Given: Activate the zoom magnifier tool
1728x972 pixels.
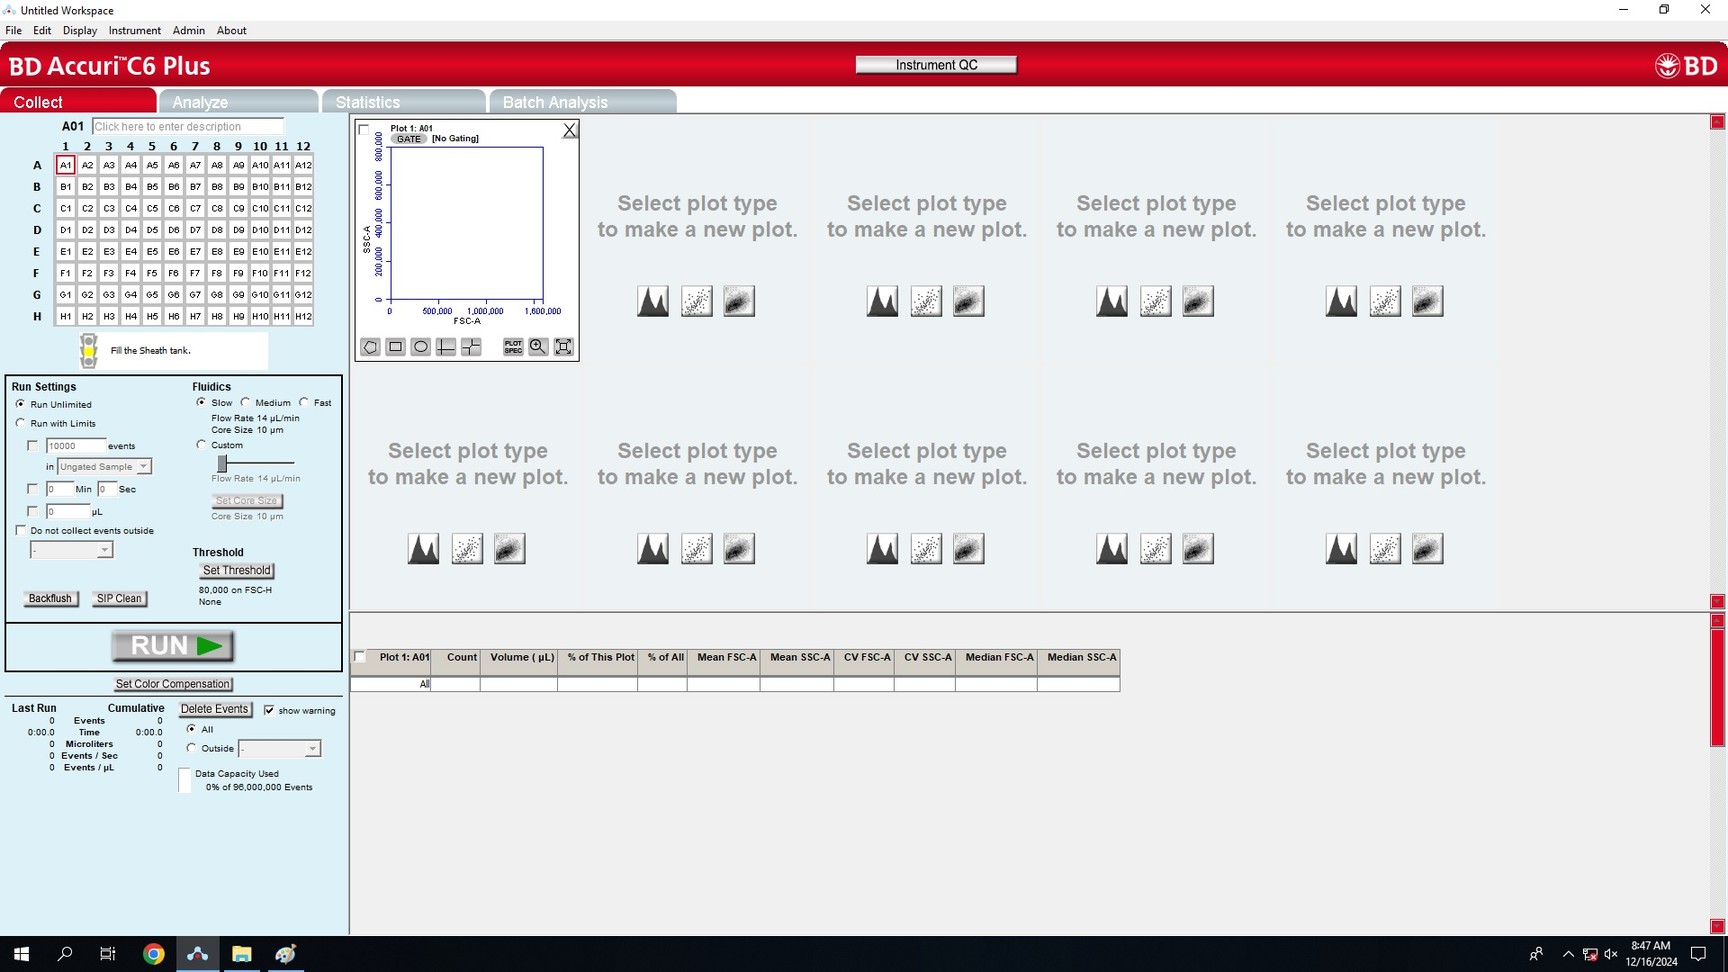Looking at the screenshot, I should [x=538, y=347].
